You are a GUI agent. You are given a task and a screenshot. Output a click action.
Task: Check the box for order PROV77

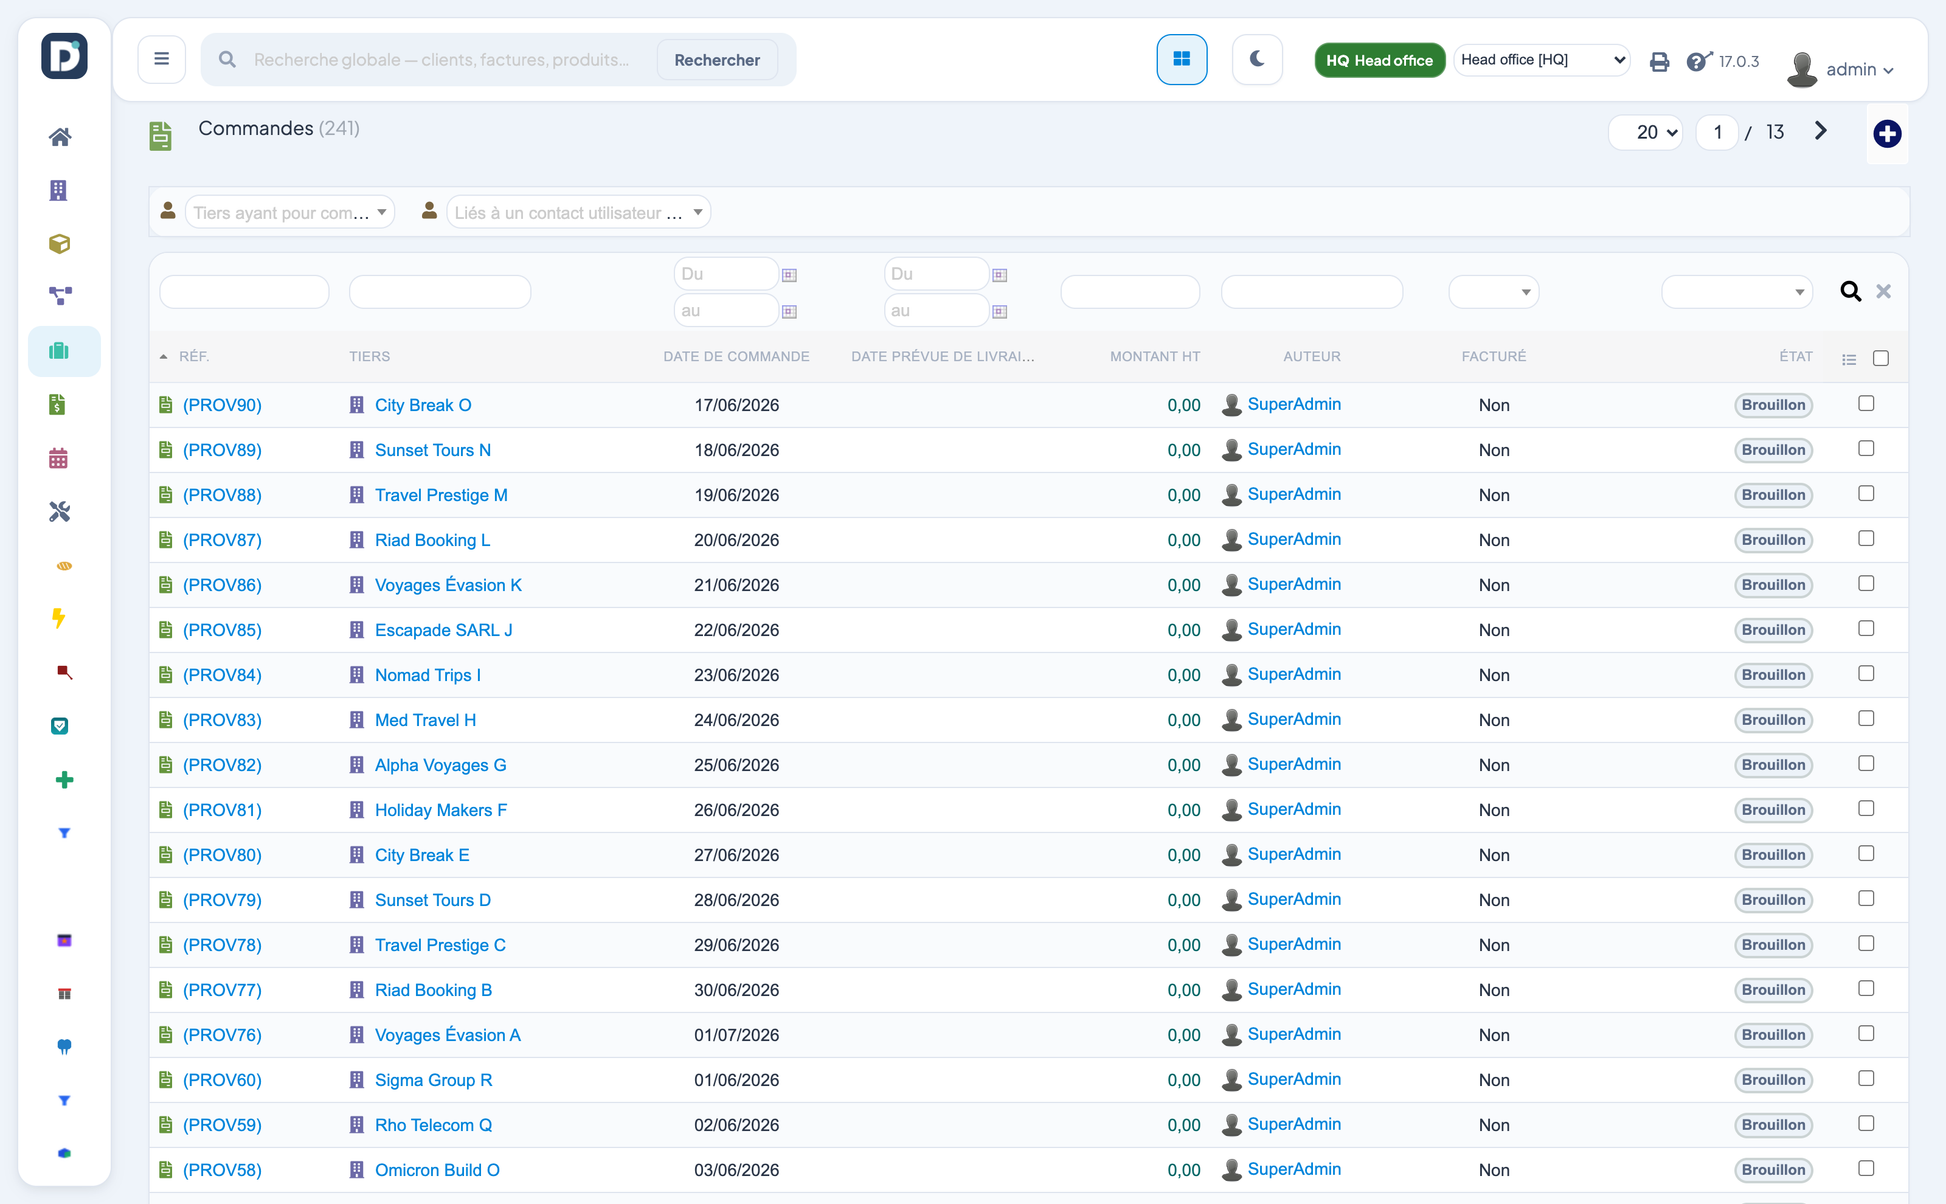1866,989
